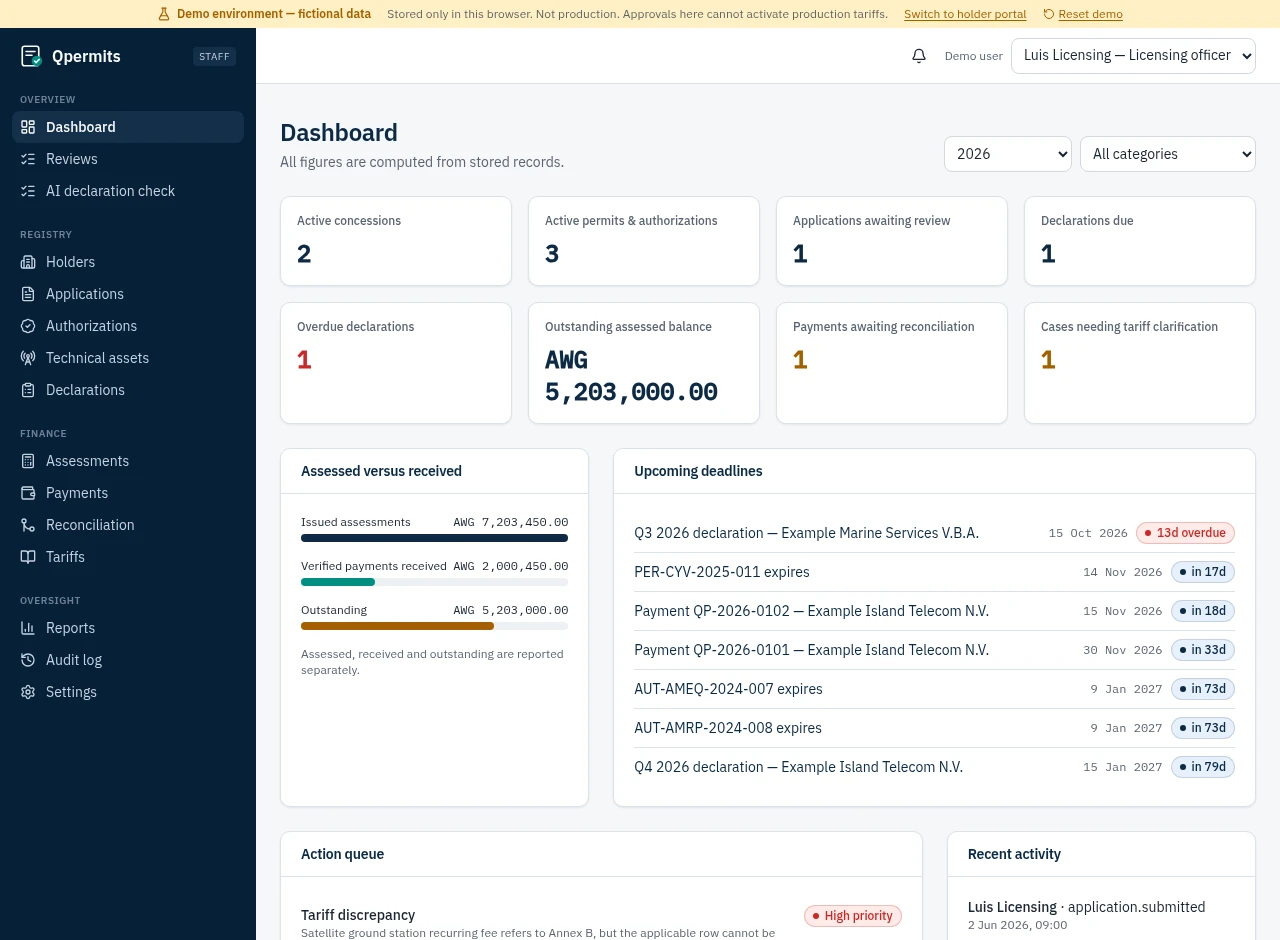Click Issued assessments progress bar
Screen dimensions: 1280x940
click(434, 538)
